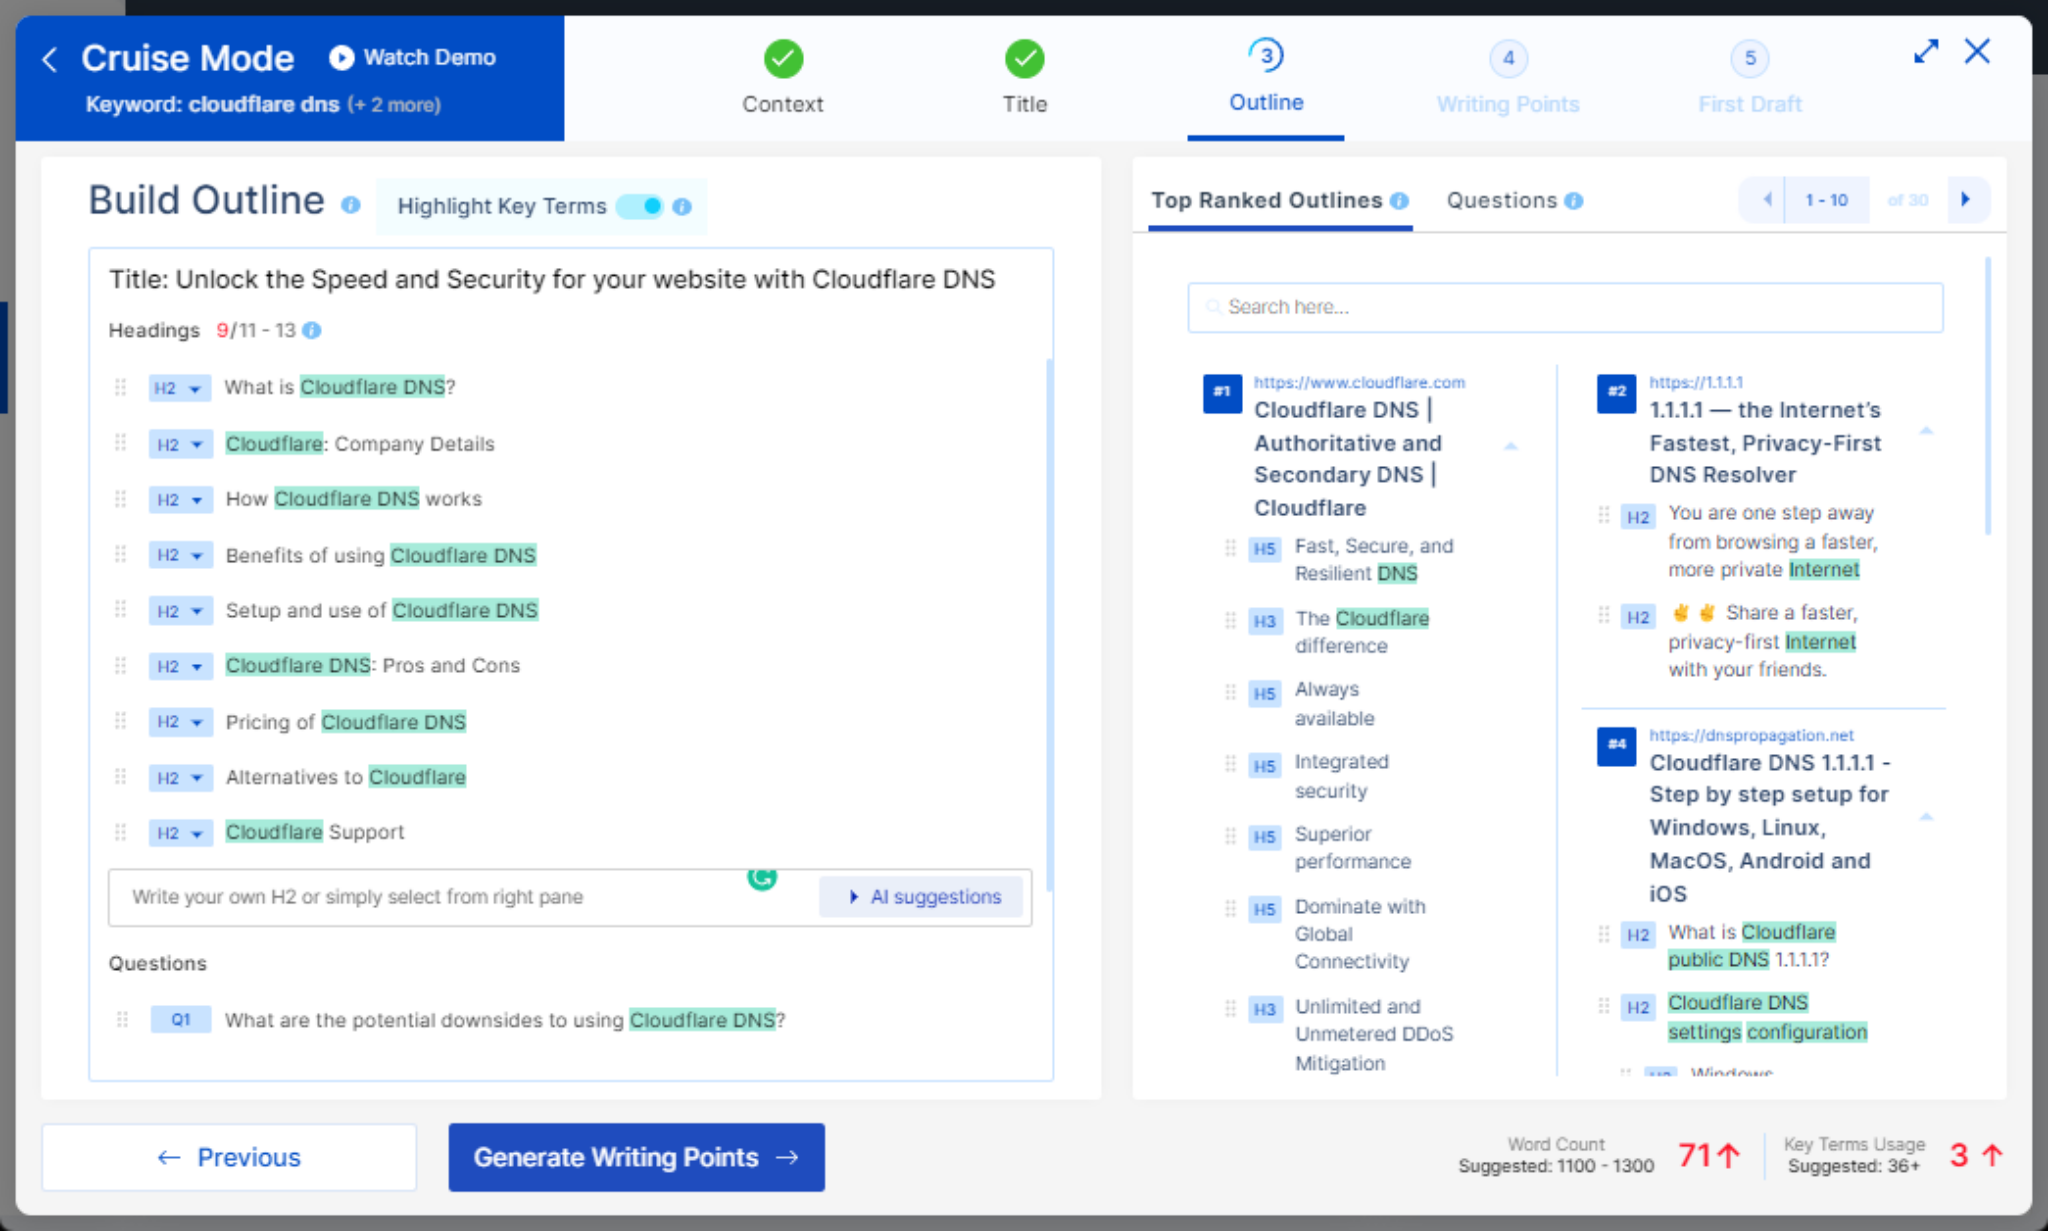
Task: Open heading level dropdown for 'Cloudflare Support'
Action: 180,833
